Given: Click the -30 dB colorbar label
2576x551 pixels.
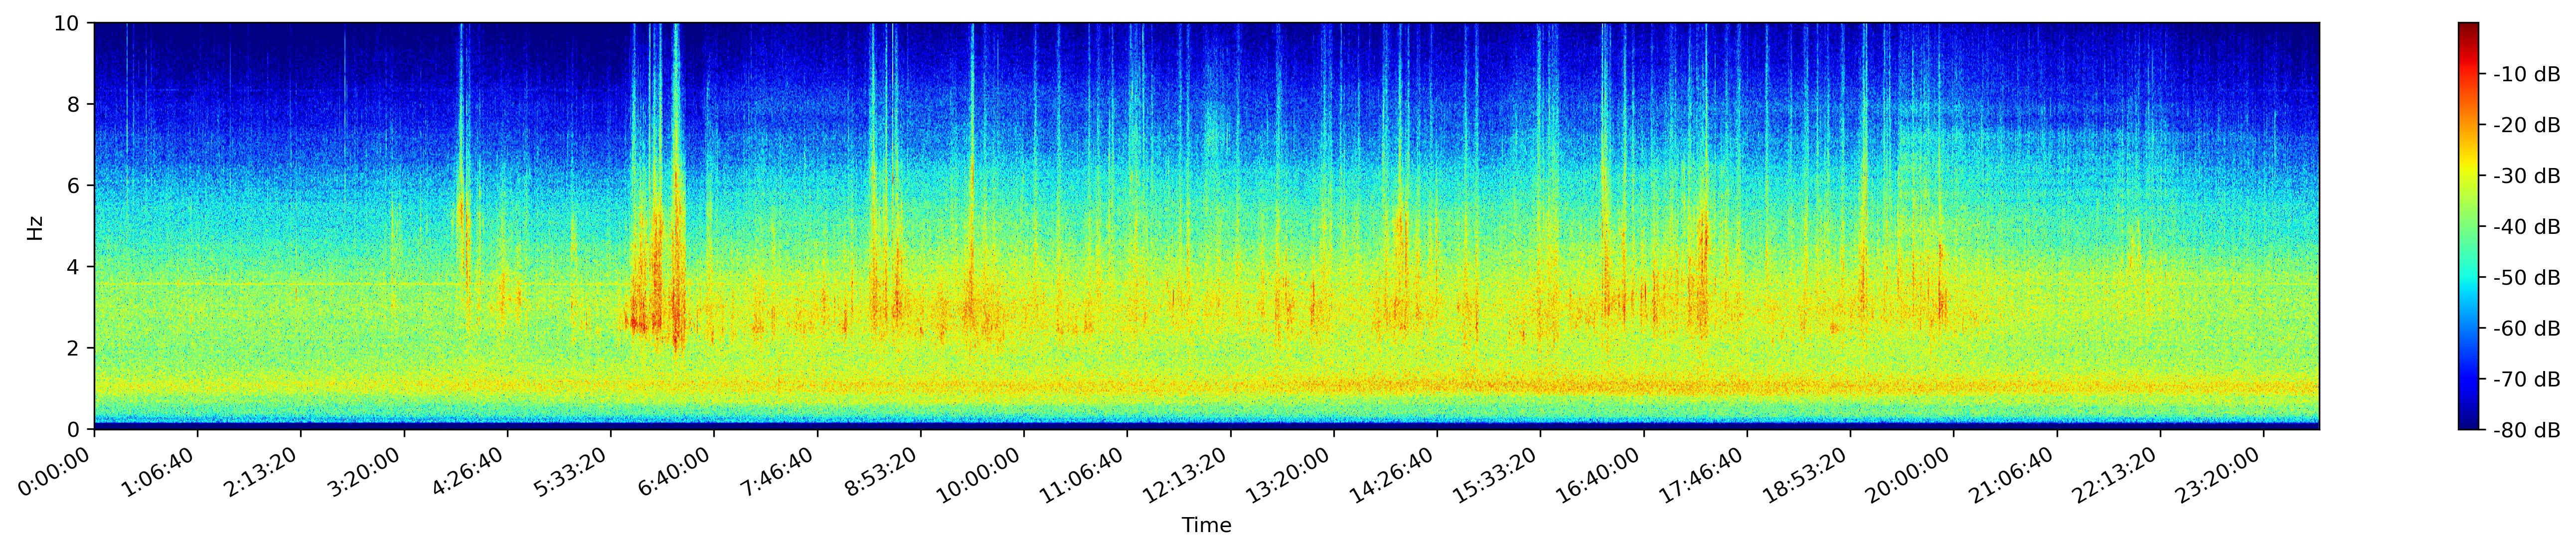Looking at the screenshot, I should (x=2526, y=176).
